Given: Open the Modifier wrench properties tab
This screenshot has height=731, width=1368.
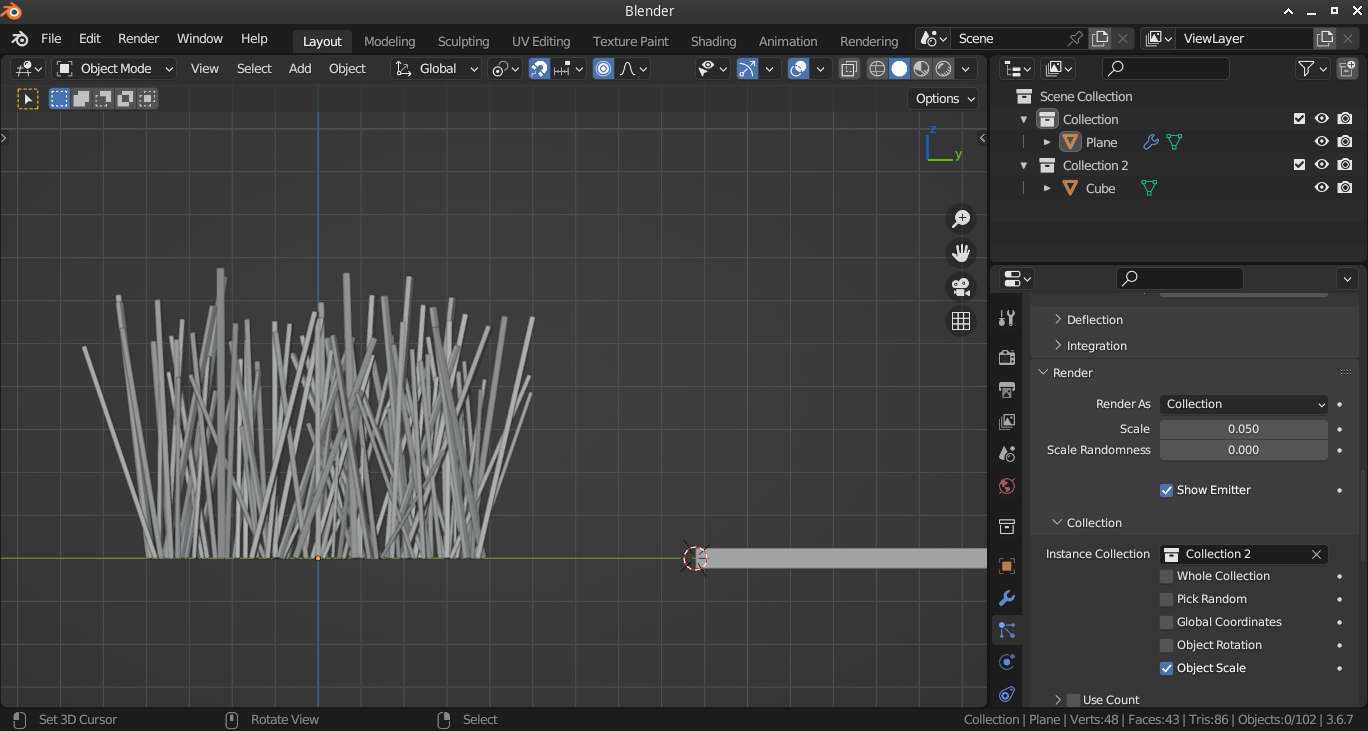Looking at the screenshot, I should pos(1007,598).
